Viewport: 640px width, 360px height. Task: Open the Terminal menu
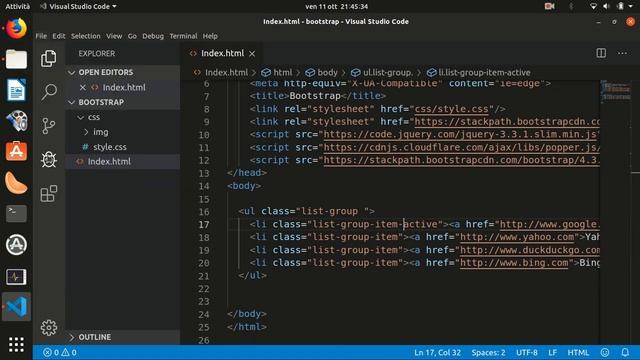tap(183, 36)
